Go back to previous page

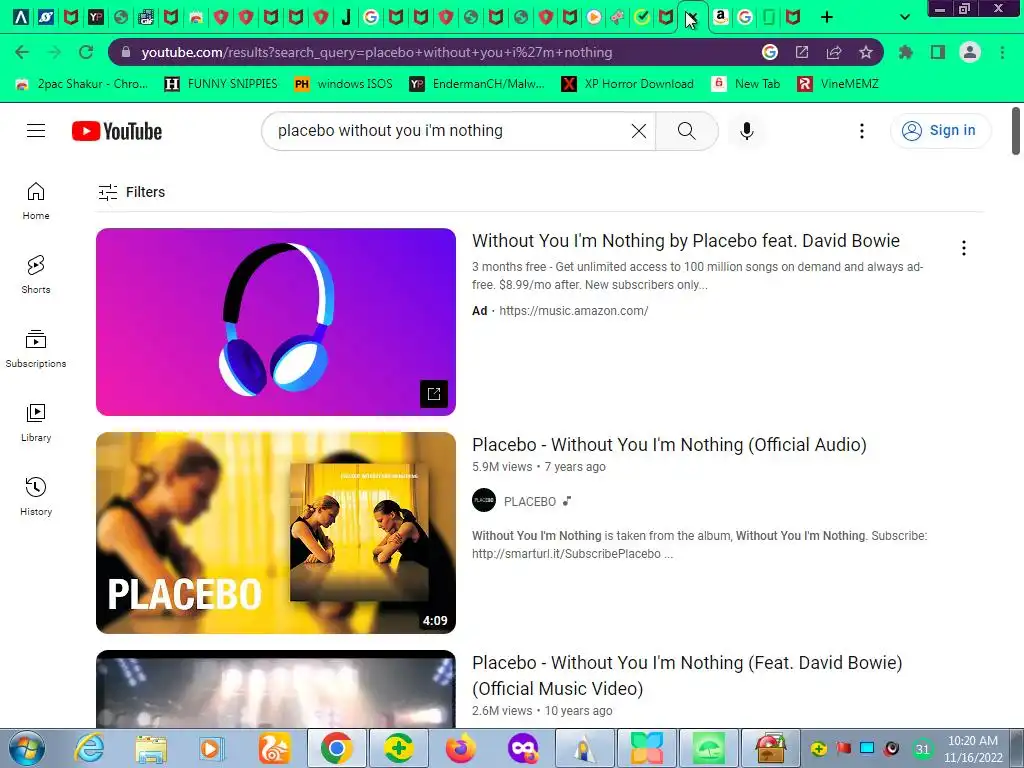(22, 52)
